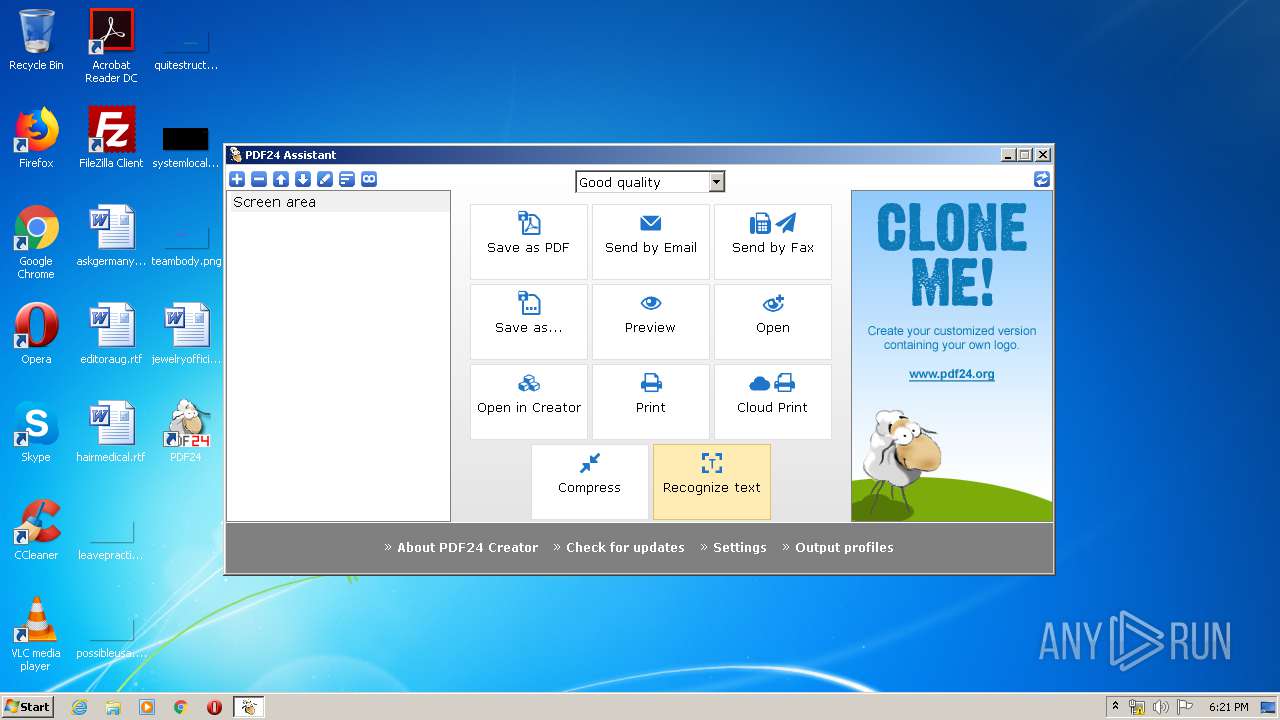Select the PDF24 desktop shortcut
This screenshot has height=720, width=1280.
pyautogui.click(x=186, y=432)
